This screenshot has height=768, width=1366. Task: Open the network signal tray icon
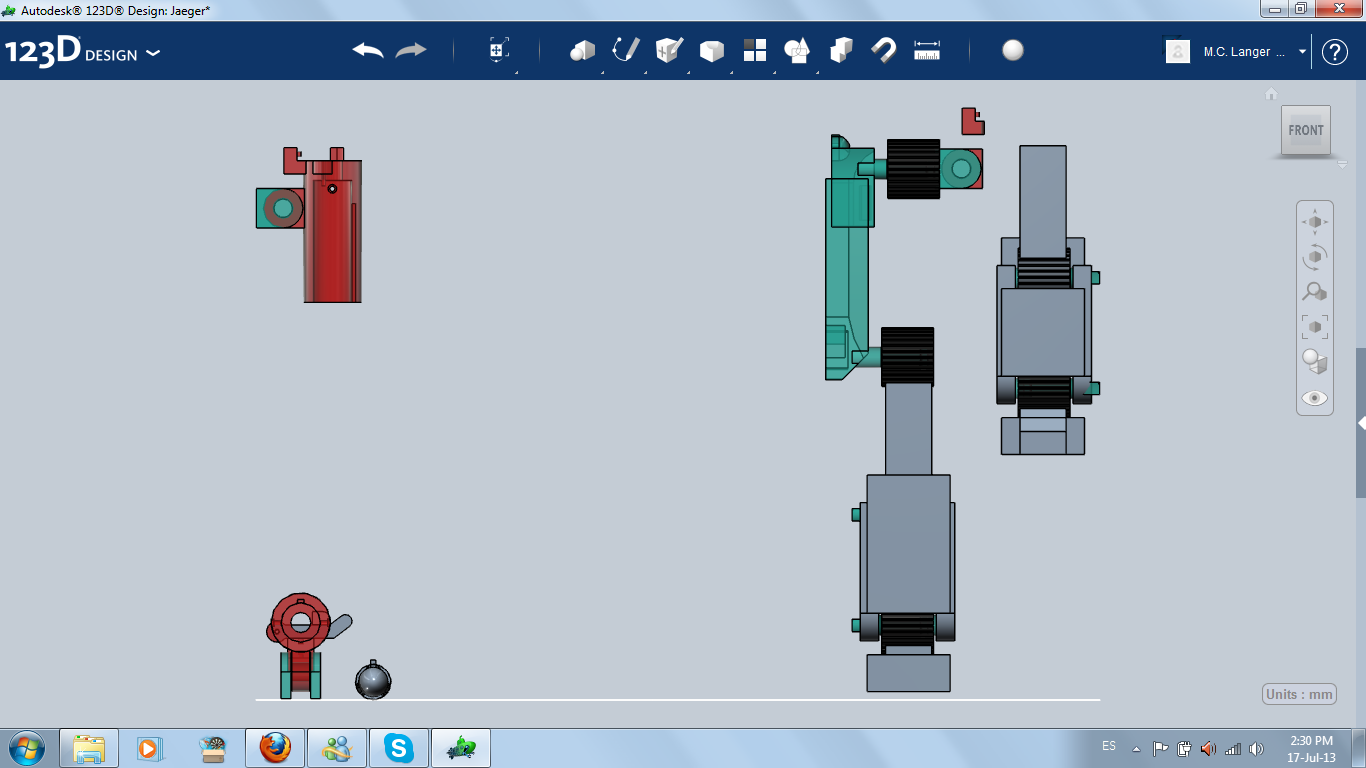pyautogui.click(x=1233, y=748)
